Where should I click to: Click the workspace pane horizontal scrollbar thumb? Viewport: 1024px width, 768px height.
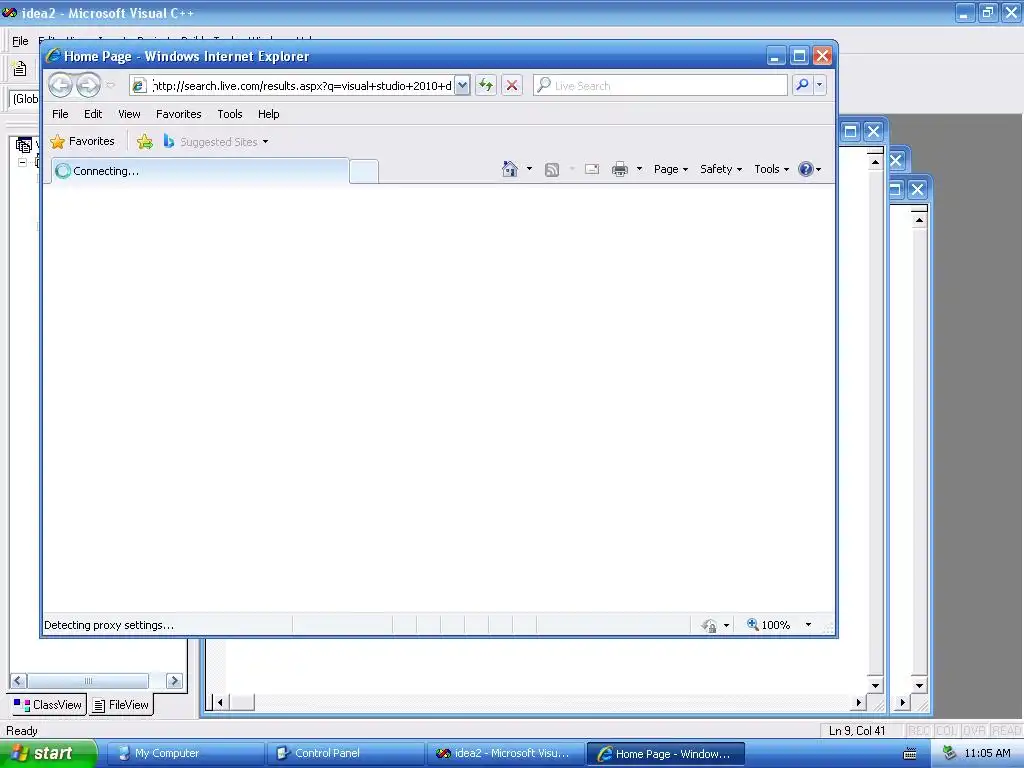[x=88, y=680]
